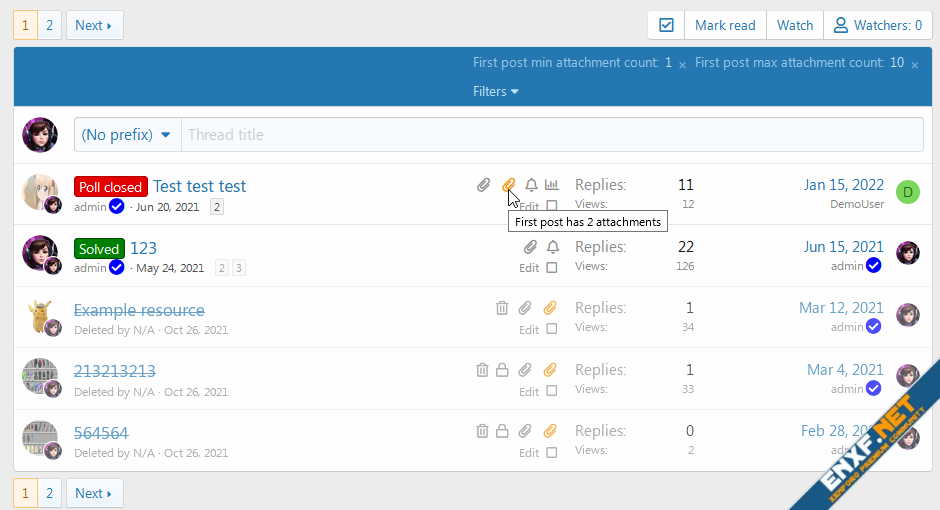This screenshot has height=510, width=940.
Task: Click Next in the bottom pagination
Action: click(x=94, y=493)
